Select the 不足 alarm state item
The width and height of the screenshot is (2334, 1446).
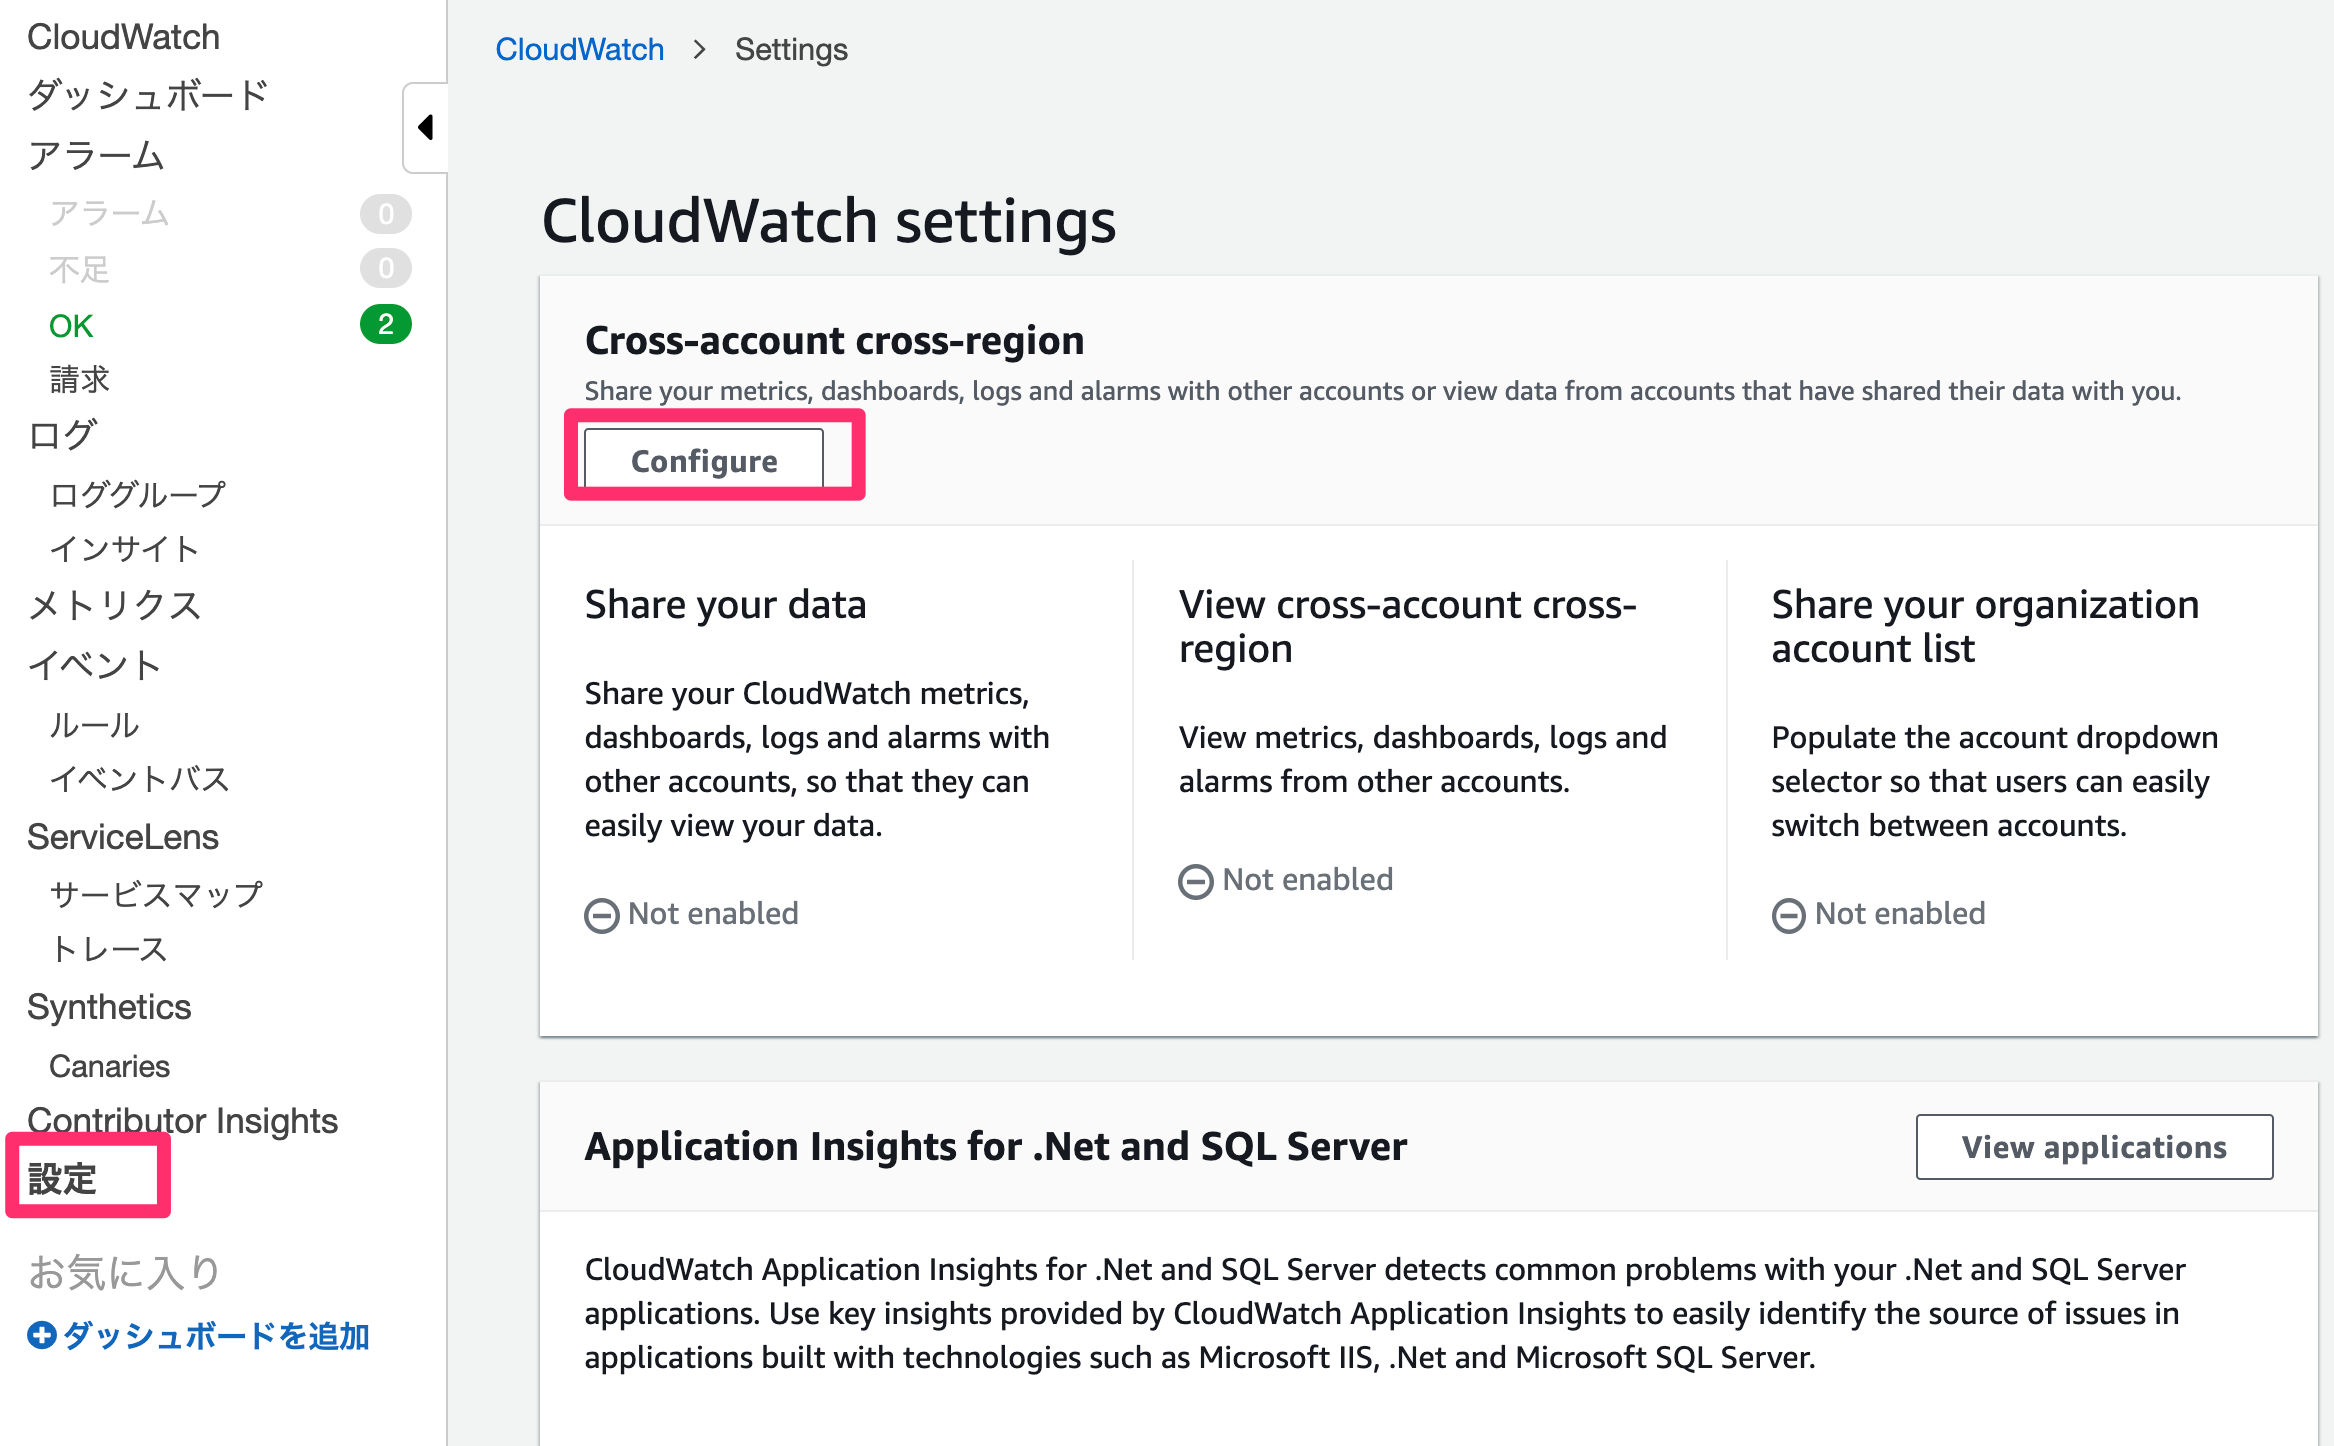79,269
